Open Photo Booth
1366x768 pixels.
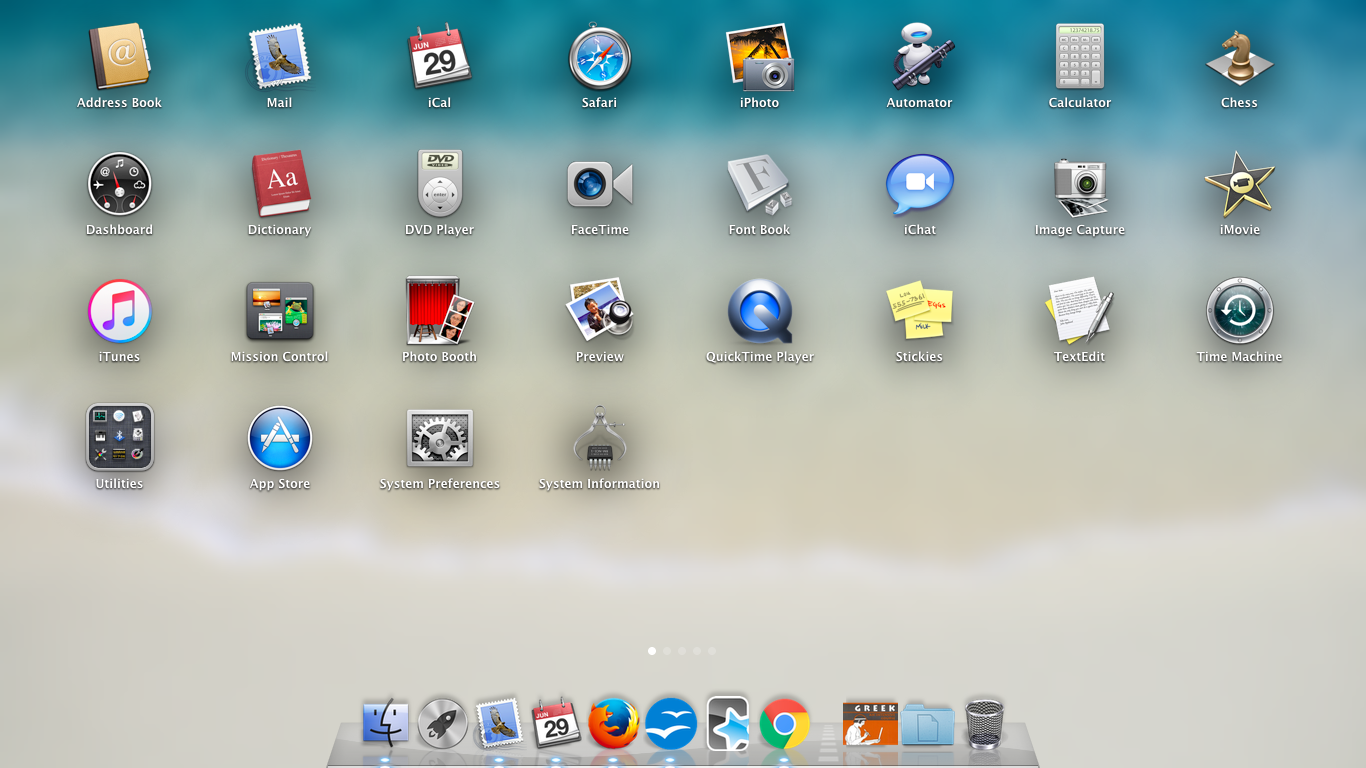439,311
